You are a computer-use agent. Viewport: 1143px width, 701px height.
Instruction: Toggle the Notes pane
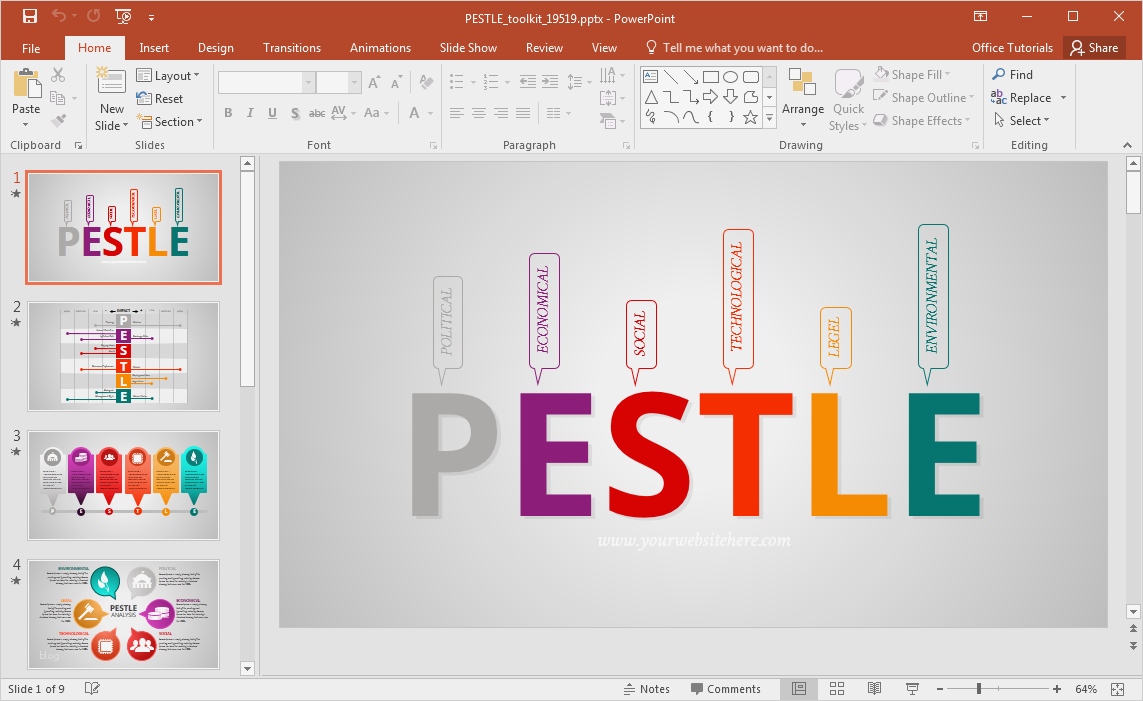coord(647,689)
